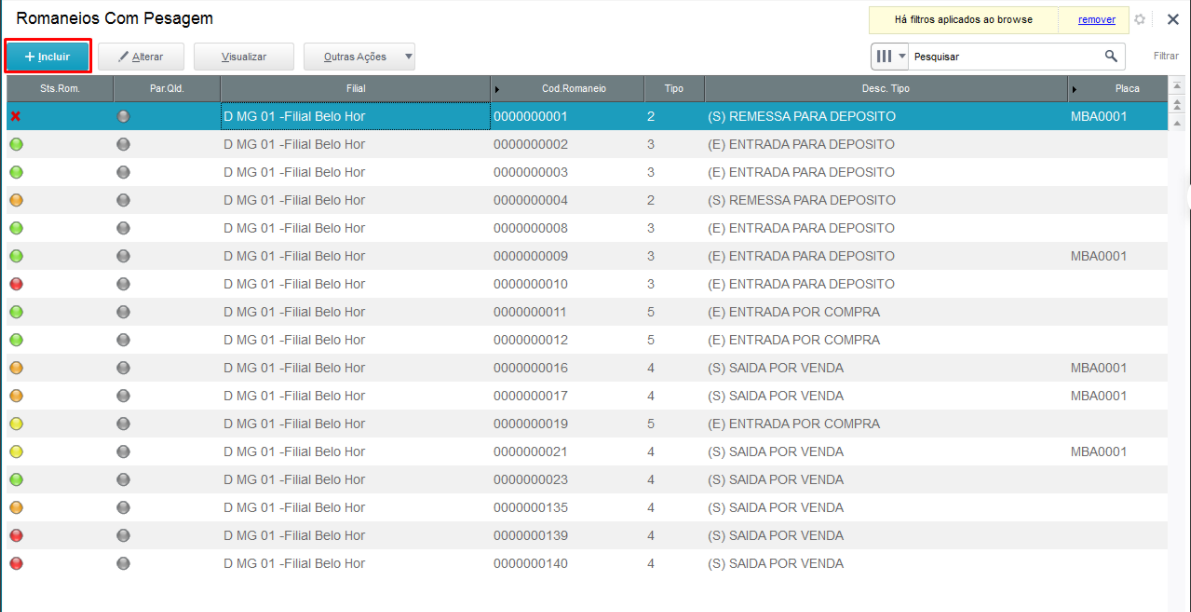Select romaneio code 0000000021

point(530,452)
